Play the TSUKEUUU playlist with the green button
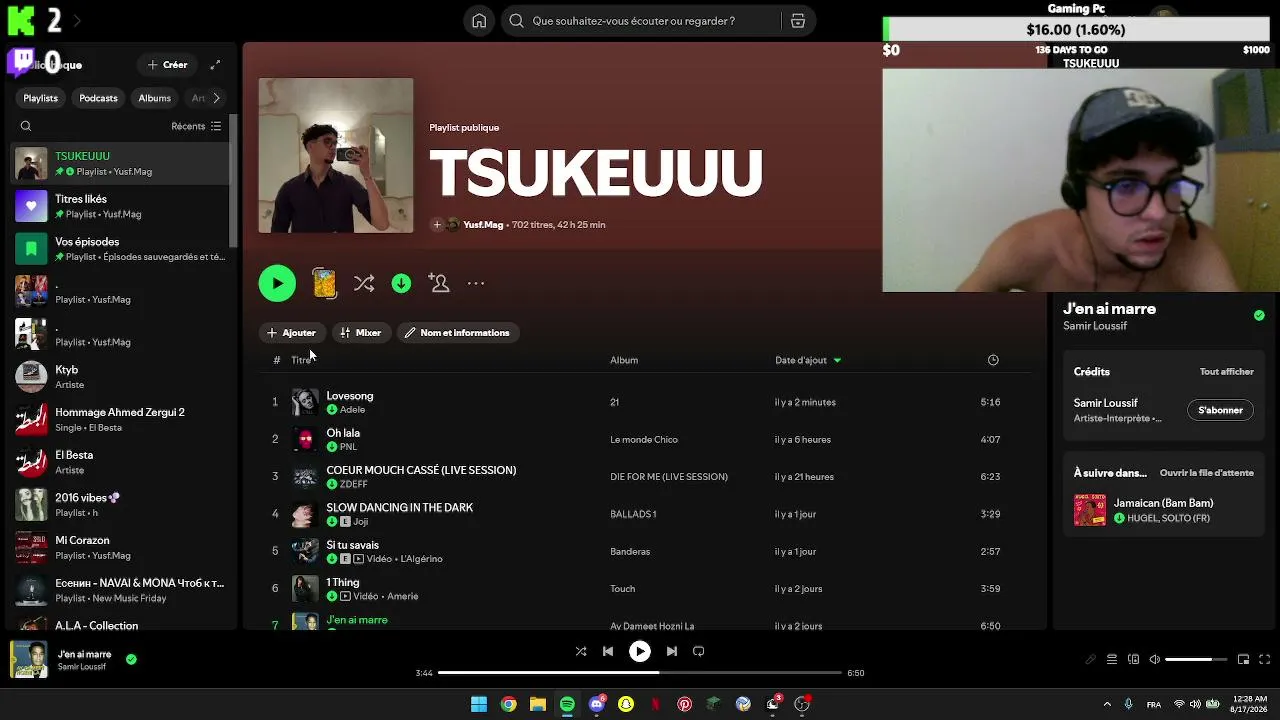The width and height of the screenshot is (1280, 720). coord(277,283)
